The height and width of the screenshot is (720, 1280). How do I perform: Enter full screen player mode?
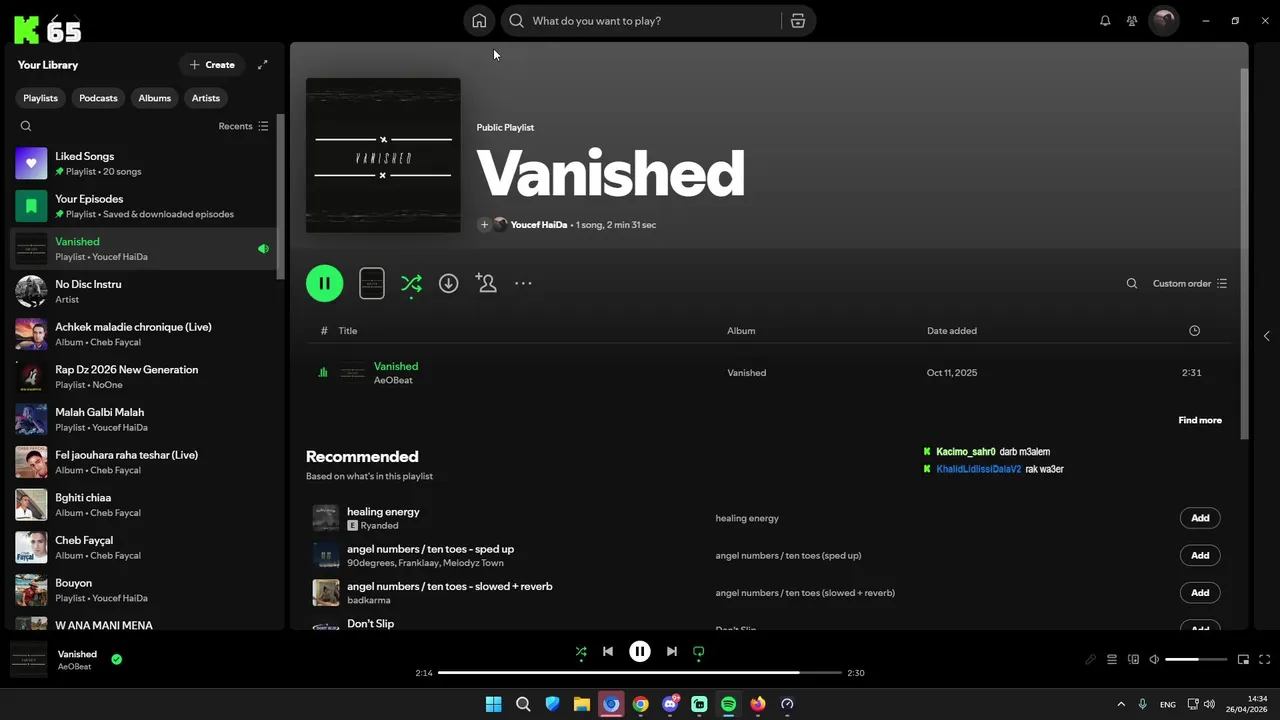click(1265, 660)
